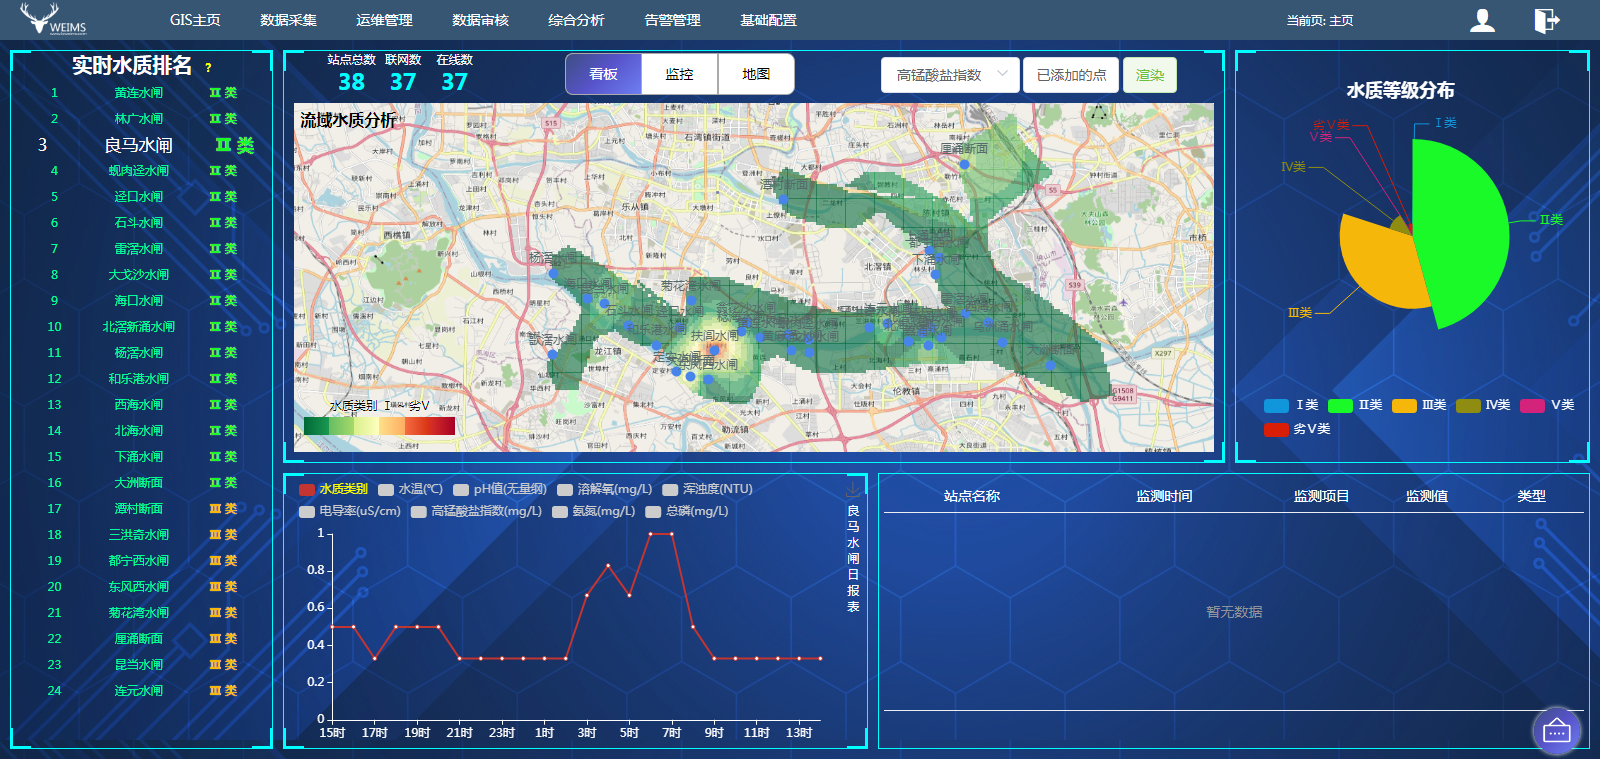Expand the 高锰酸盐指数 dropdown
The width and height of the screenshot is (1600, 760).
coord(949,75)
